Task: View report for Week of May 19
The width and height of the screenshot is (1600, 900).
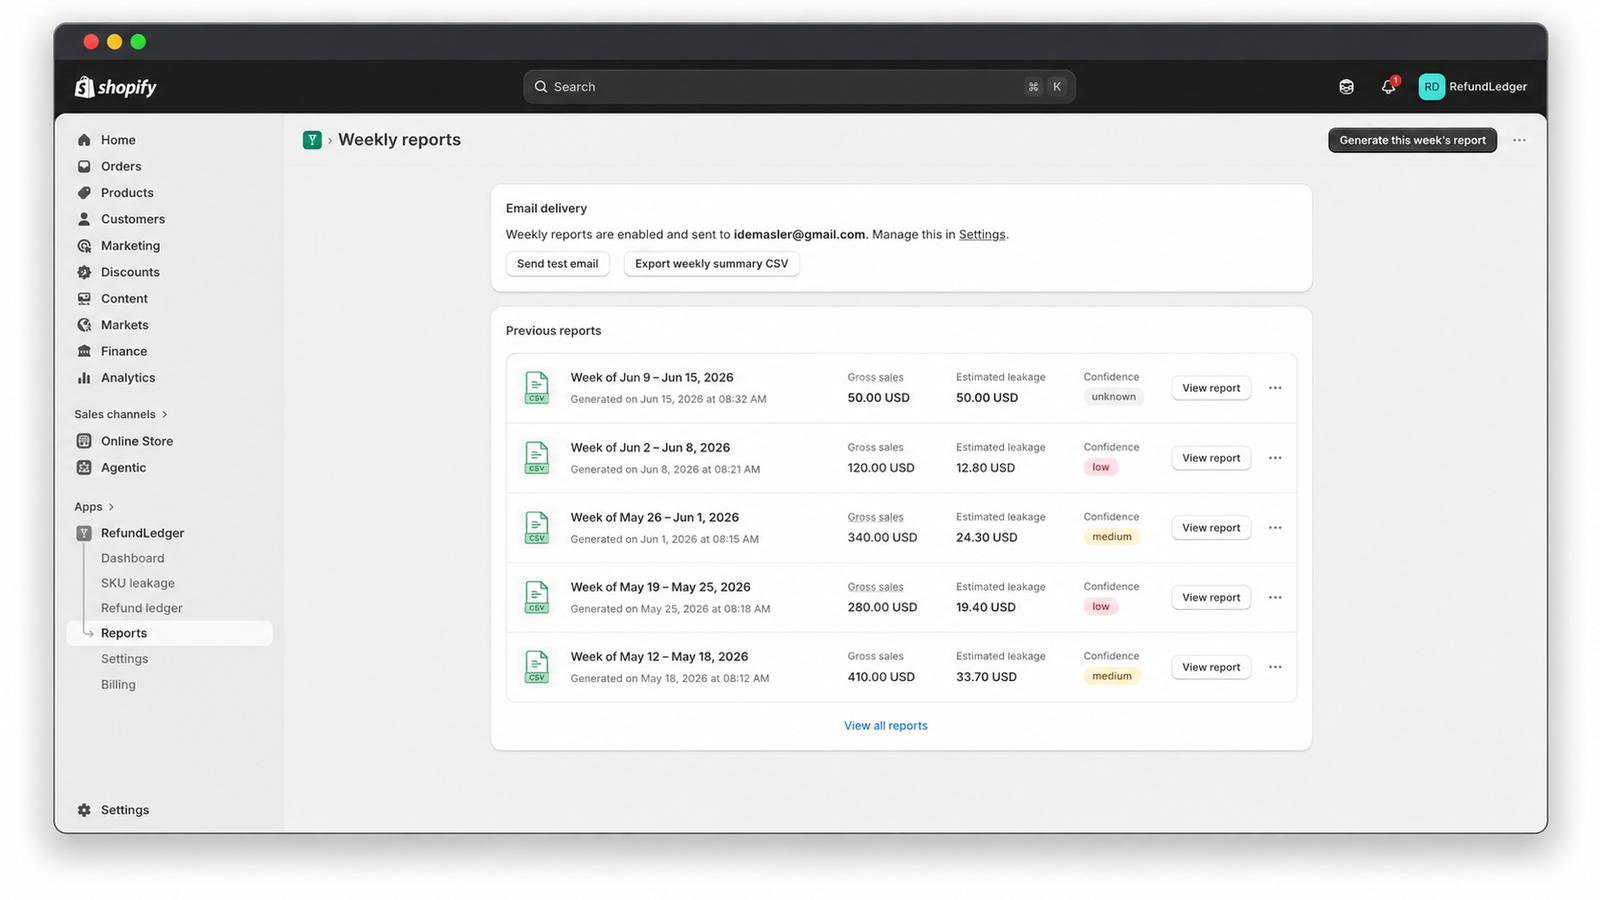Action: 1211,597
